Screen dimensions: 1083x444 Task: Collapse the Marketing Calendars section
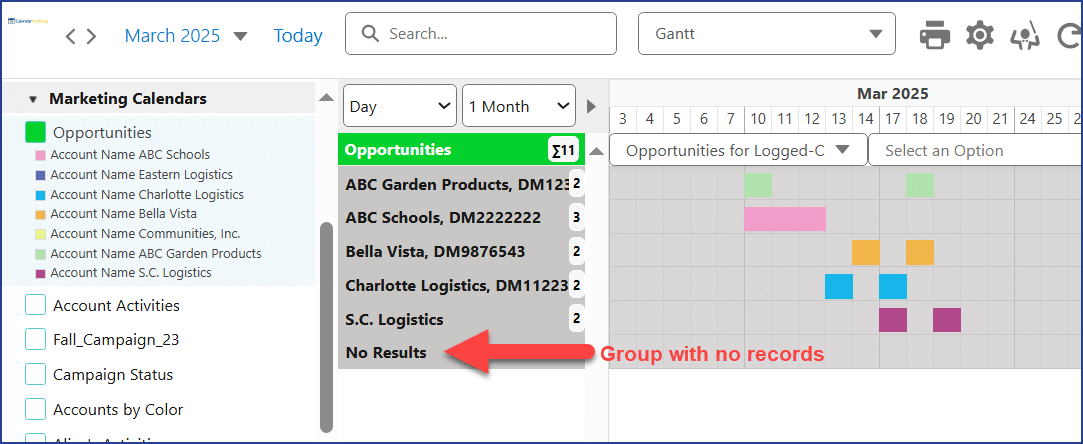[33, 99]
